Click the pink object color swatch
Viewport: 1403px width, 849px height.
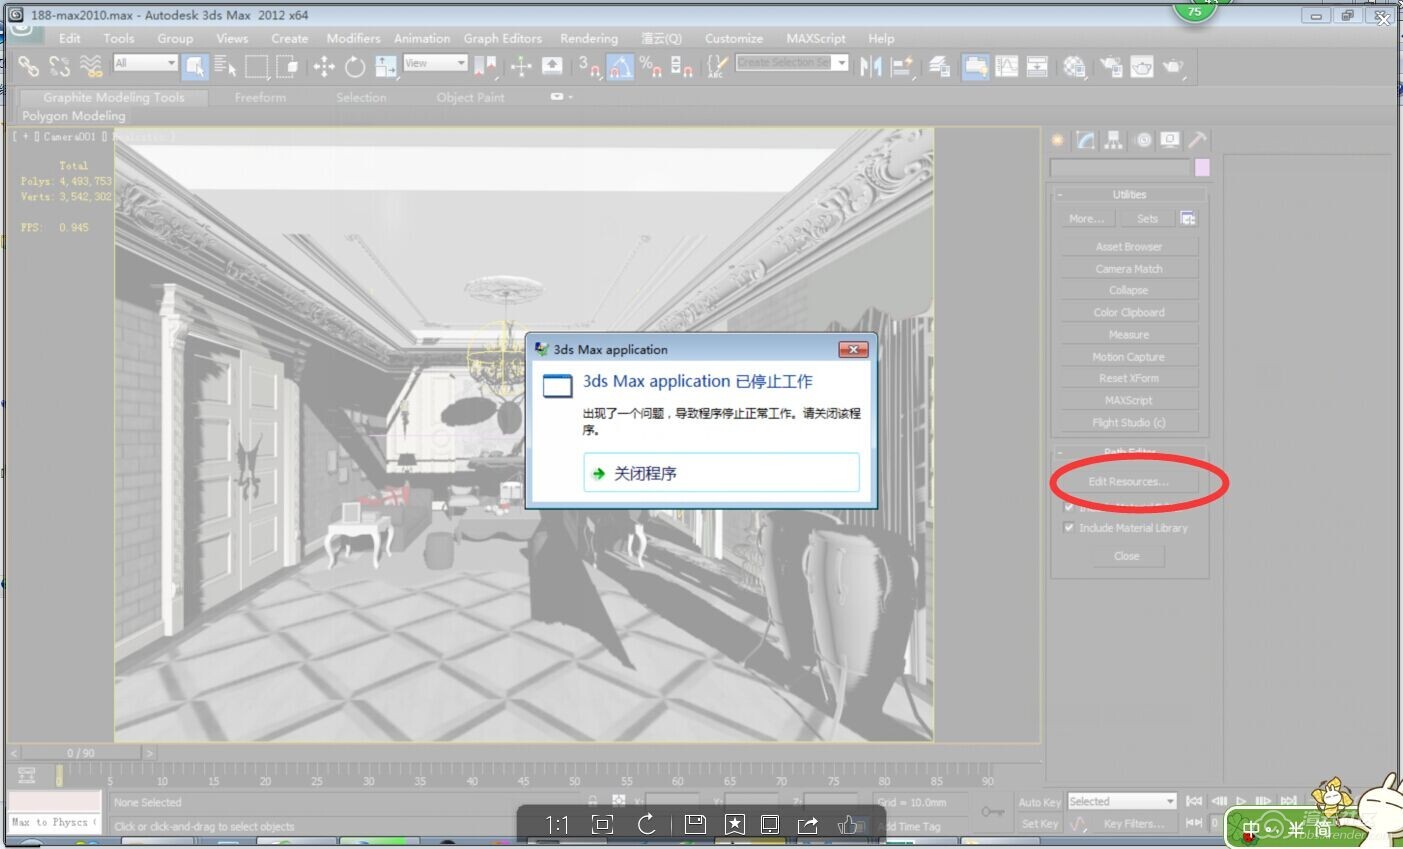click(x=1202, y=168)
